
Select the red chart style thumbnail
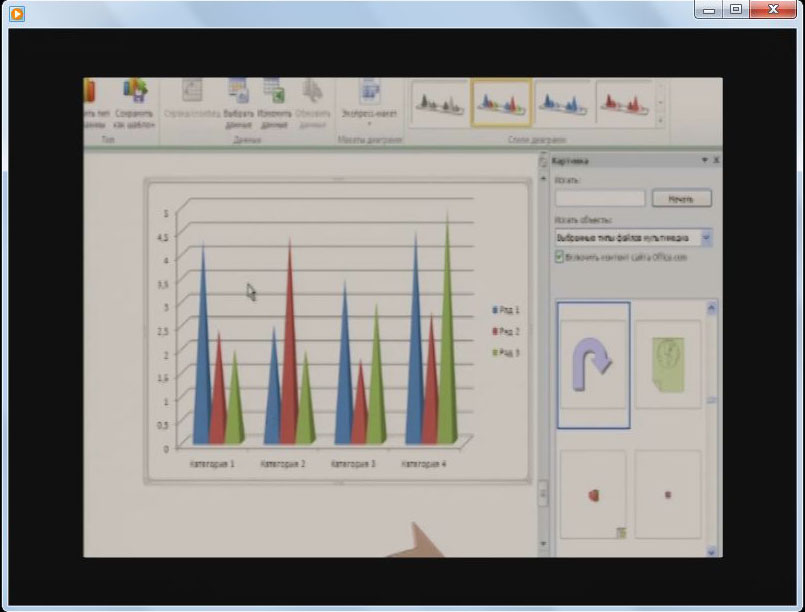[x=624, y=102]
